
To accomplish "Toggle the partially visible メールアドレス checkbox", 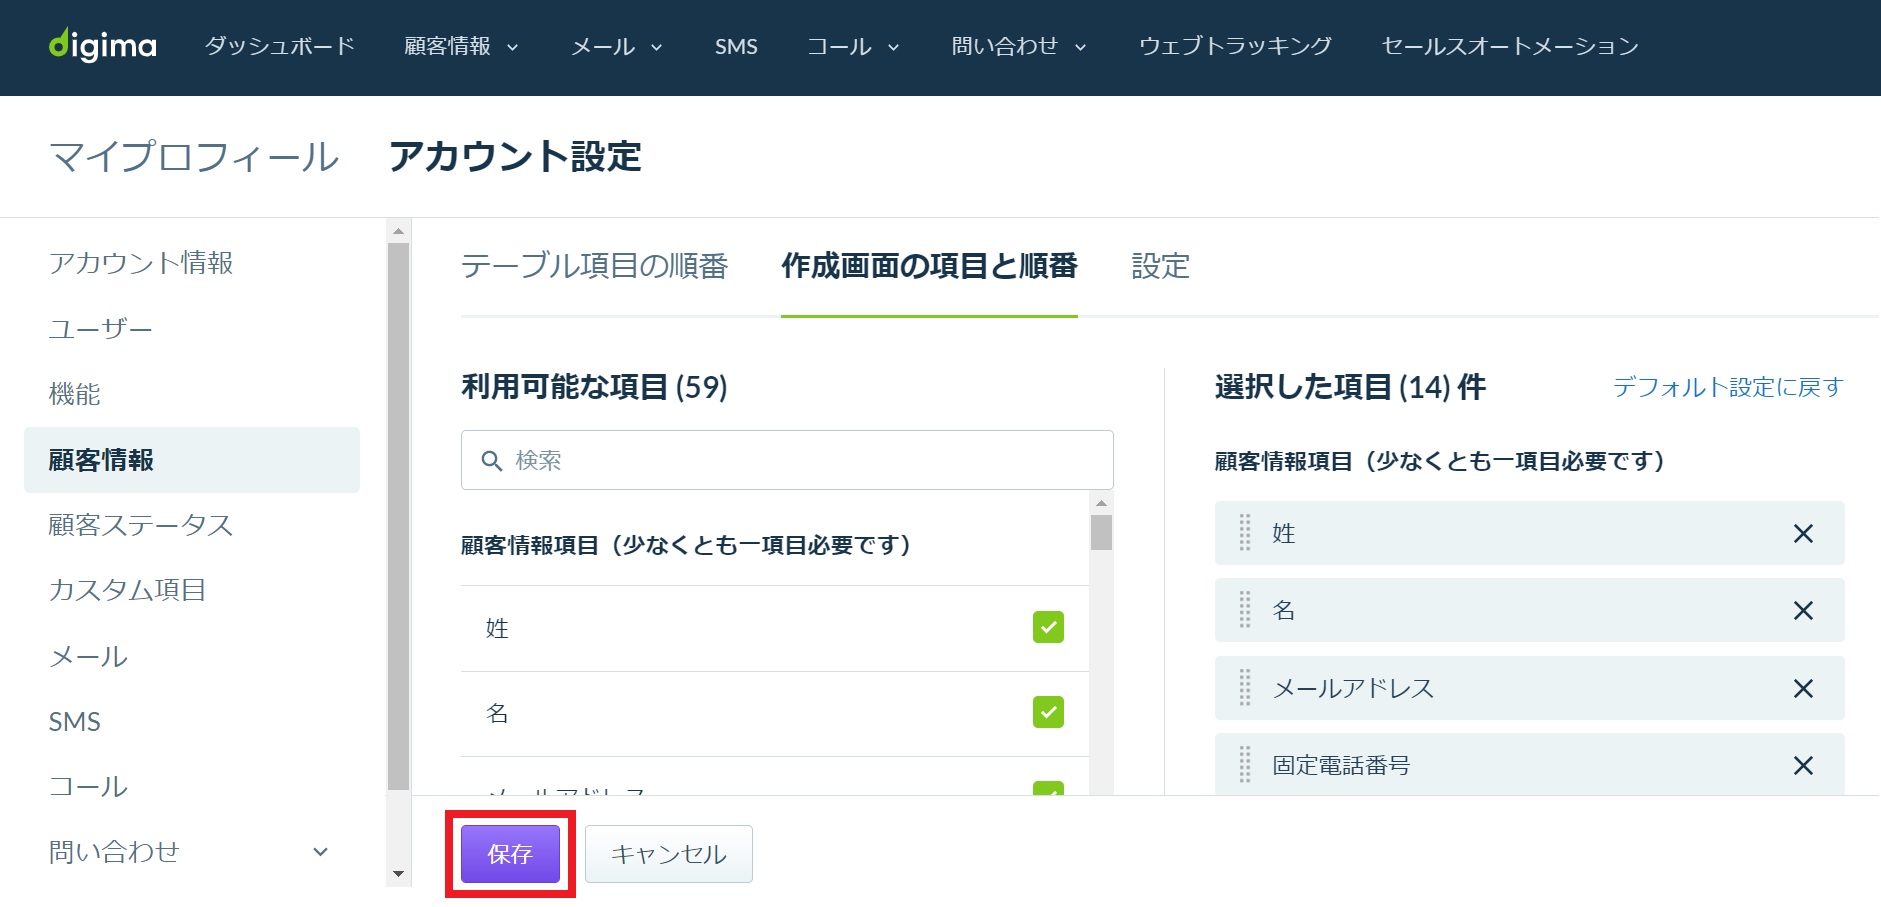I will [1048, 788].
